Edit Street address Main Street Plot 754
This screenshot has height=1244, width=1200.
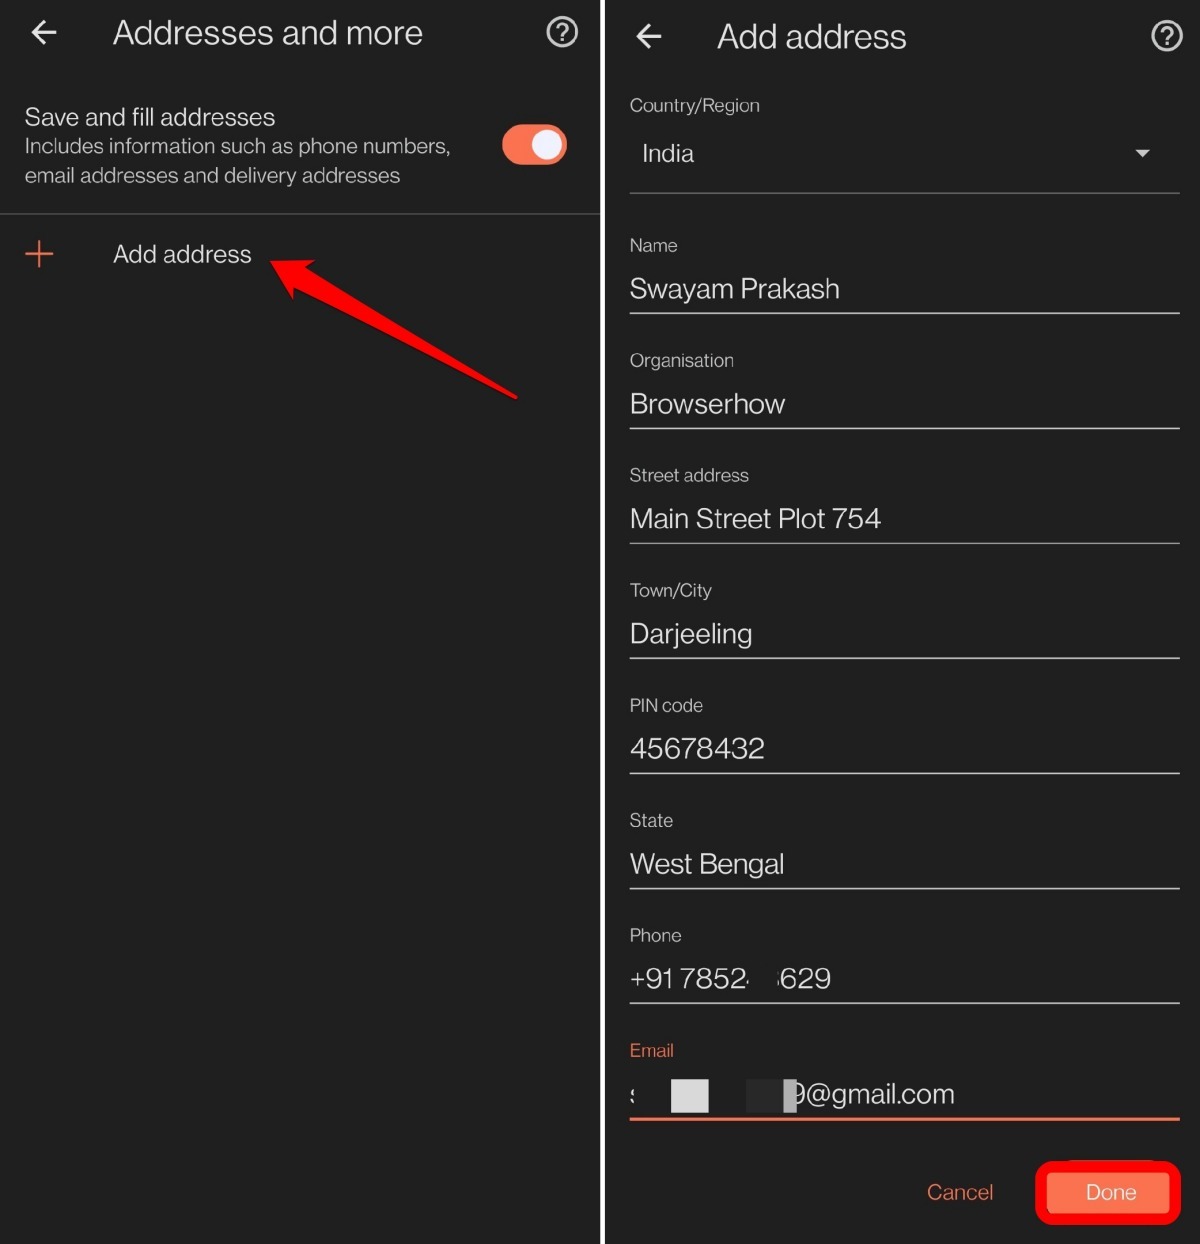904,519
